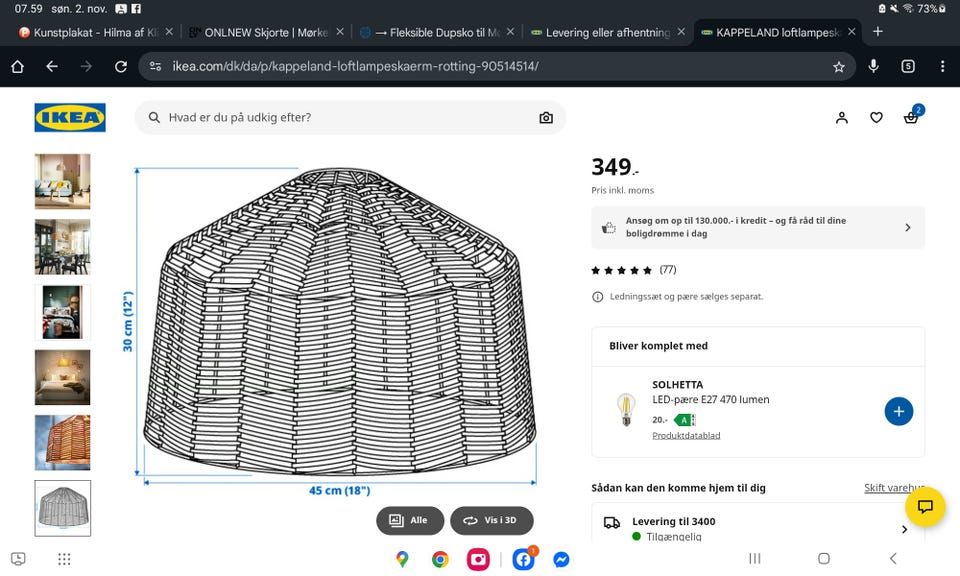Image resolution: width=960 pixels, height=576 pixels.
Task: Open browser three-dot overflow menu
Action: click(942, 67)
